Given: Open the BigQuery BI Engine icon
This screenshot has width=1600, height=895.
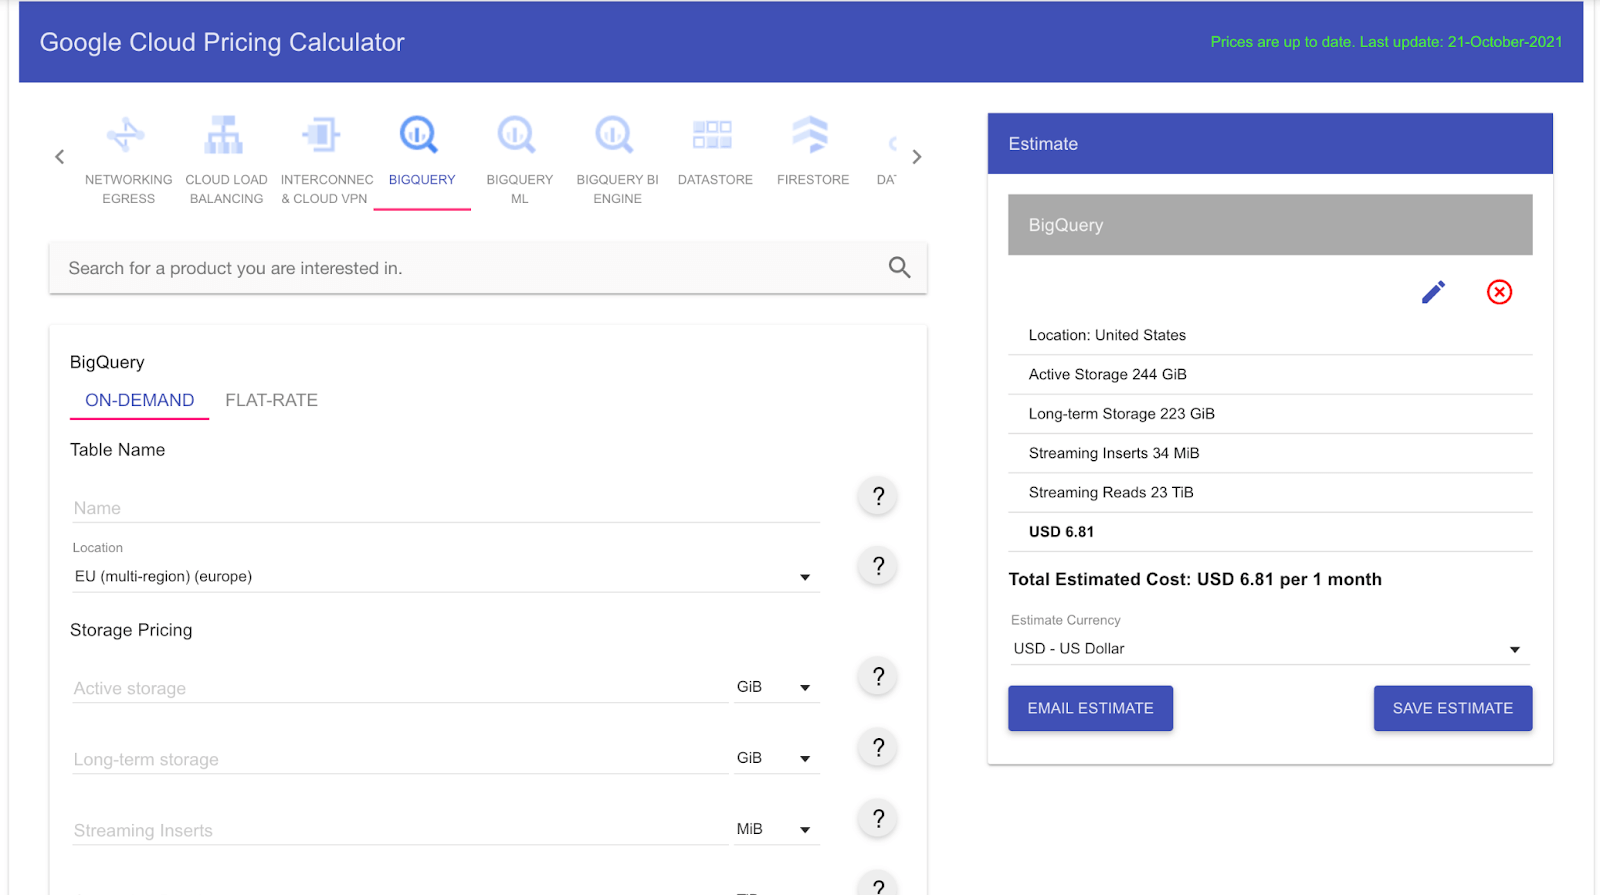Looking at the screenshot, I should [616, 135].
